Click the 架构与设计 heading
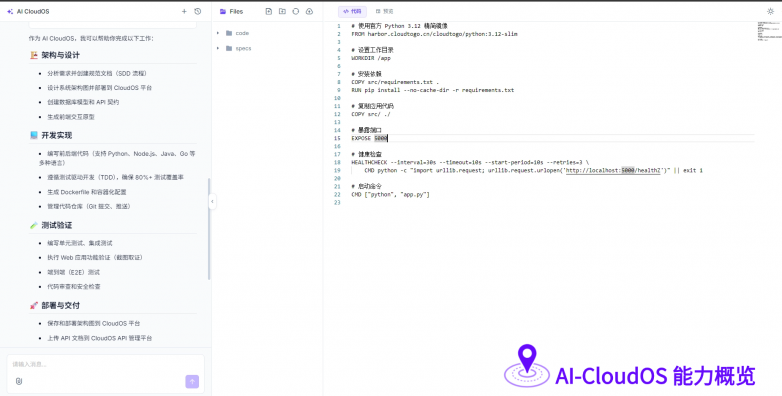This screenshot has width=782, height=396. (x=60, y=55)
